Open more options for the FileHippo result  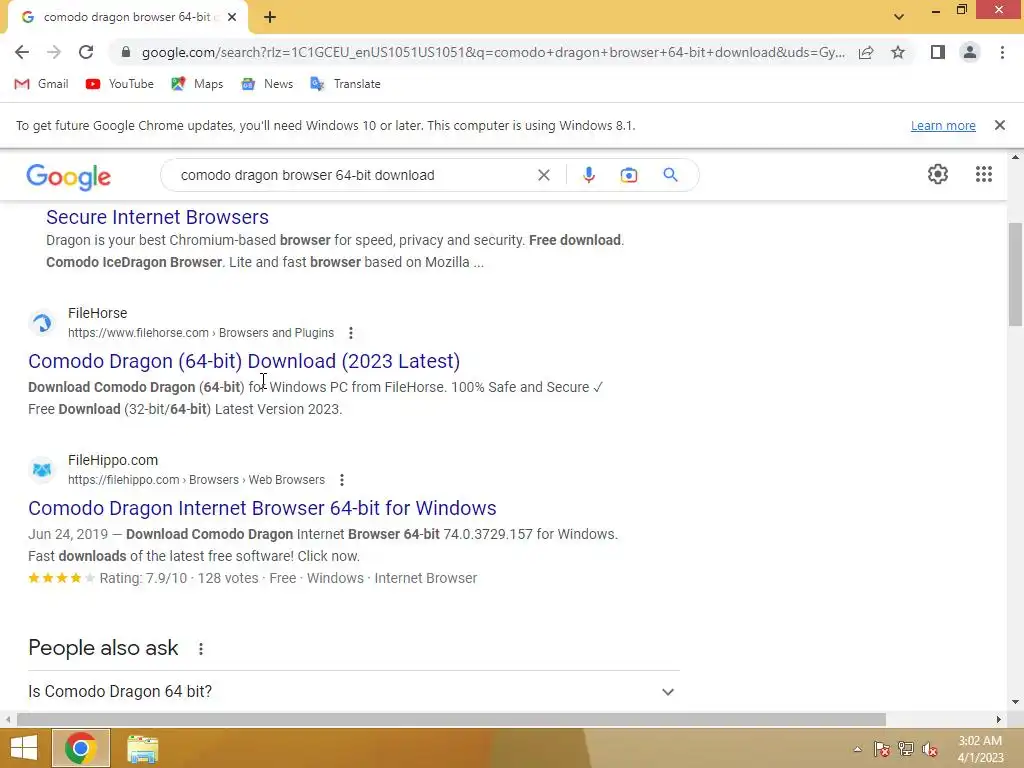click(342, 480)
